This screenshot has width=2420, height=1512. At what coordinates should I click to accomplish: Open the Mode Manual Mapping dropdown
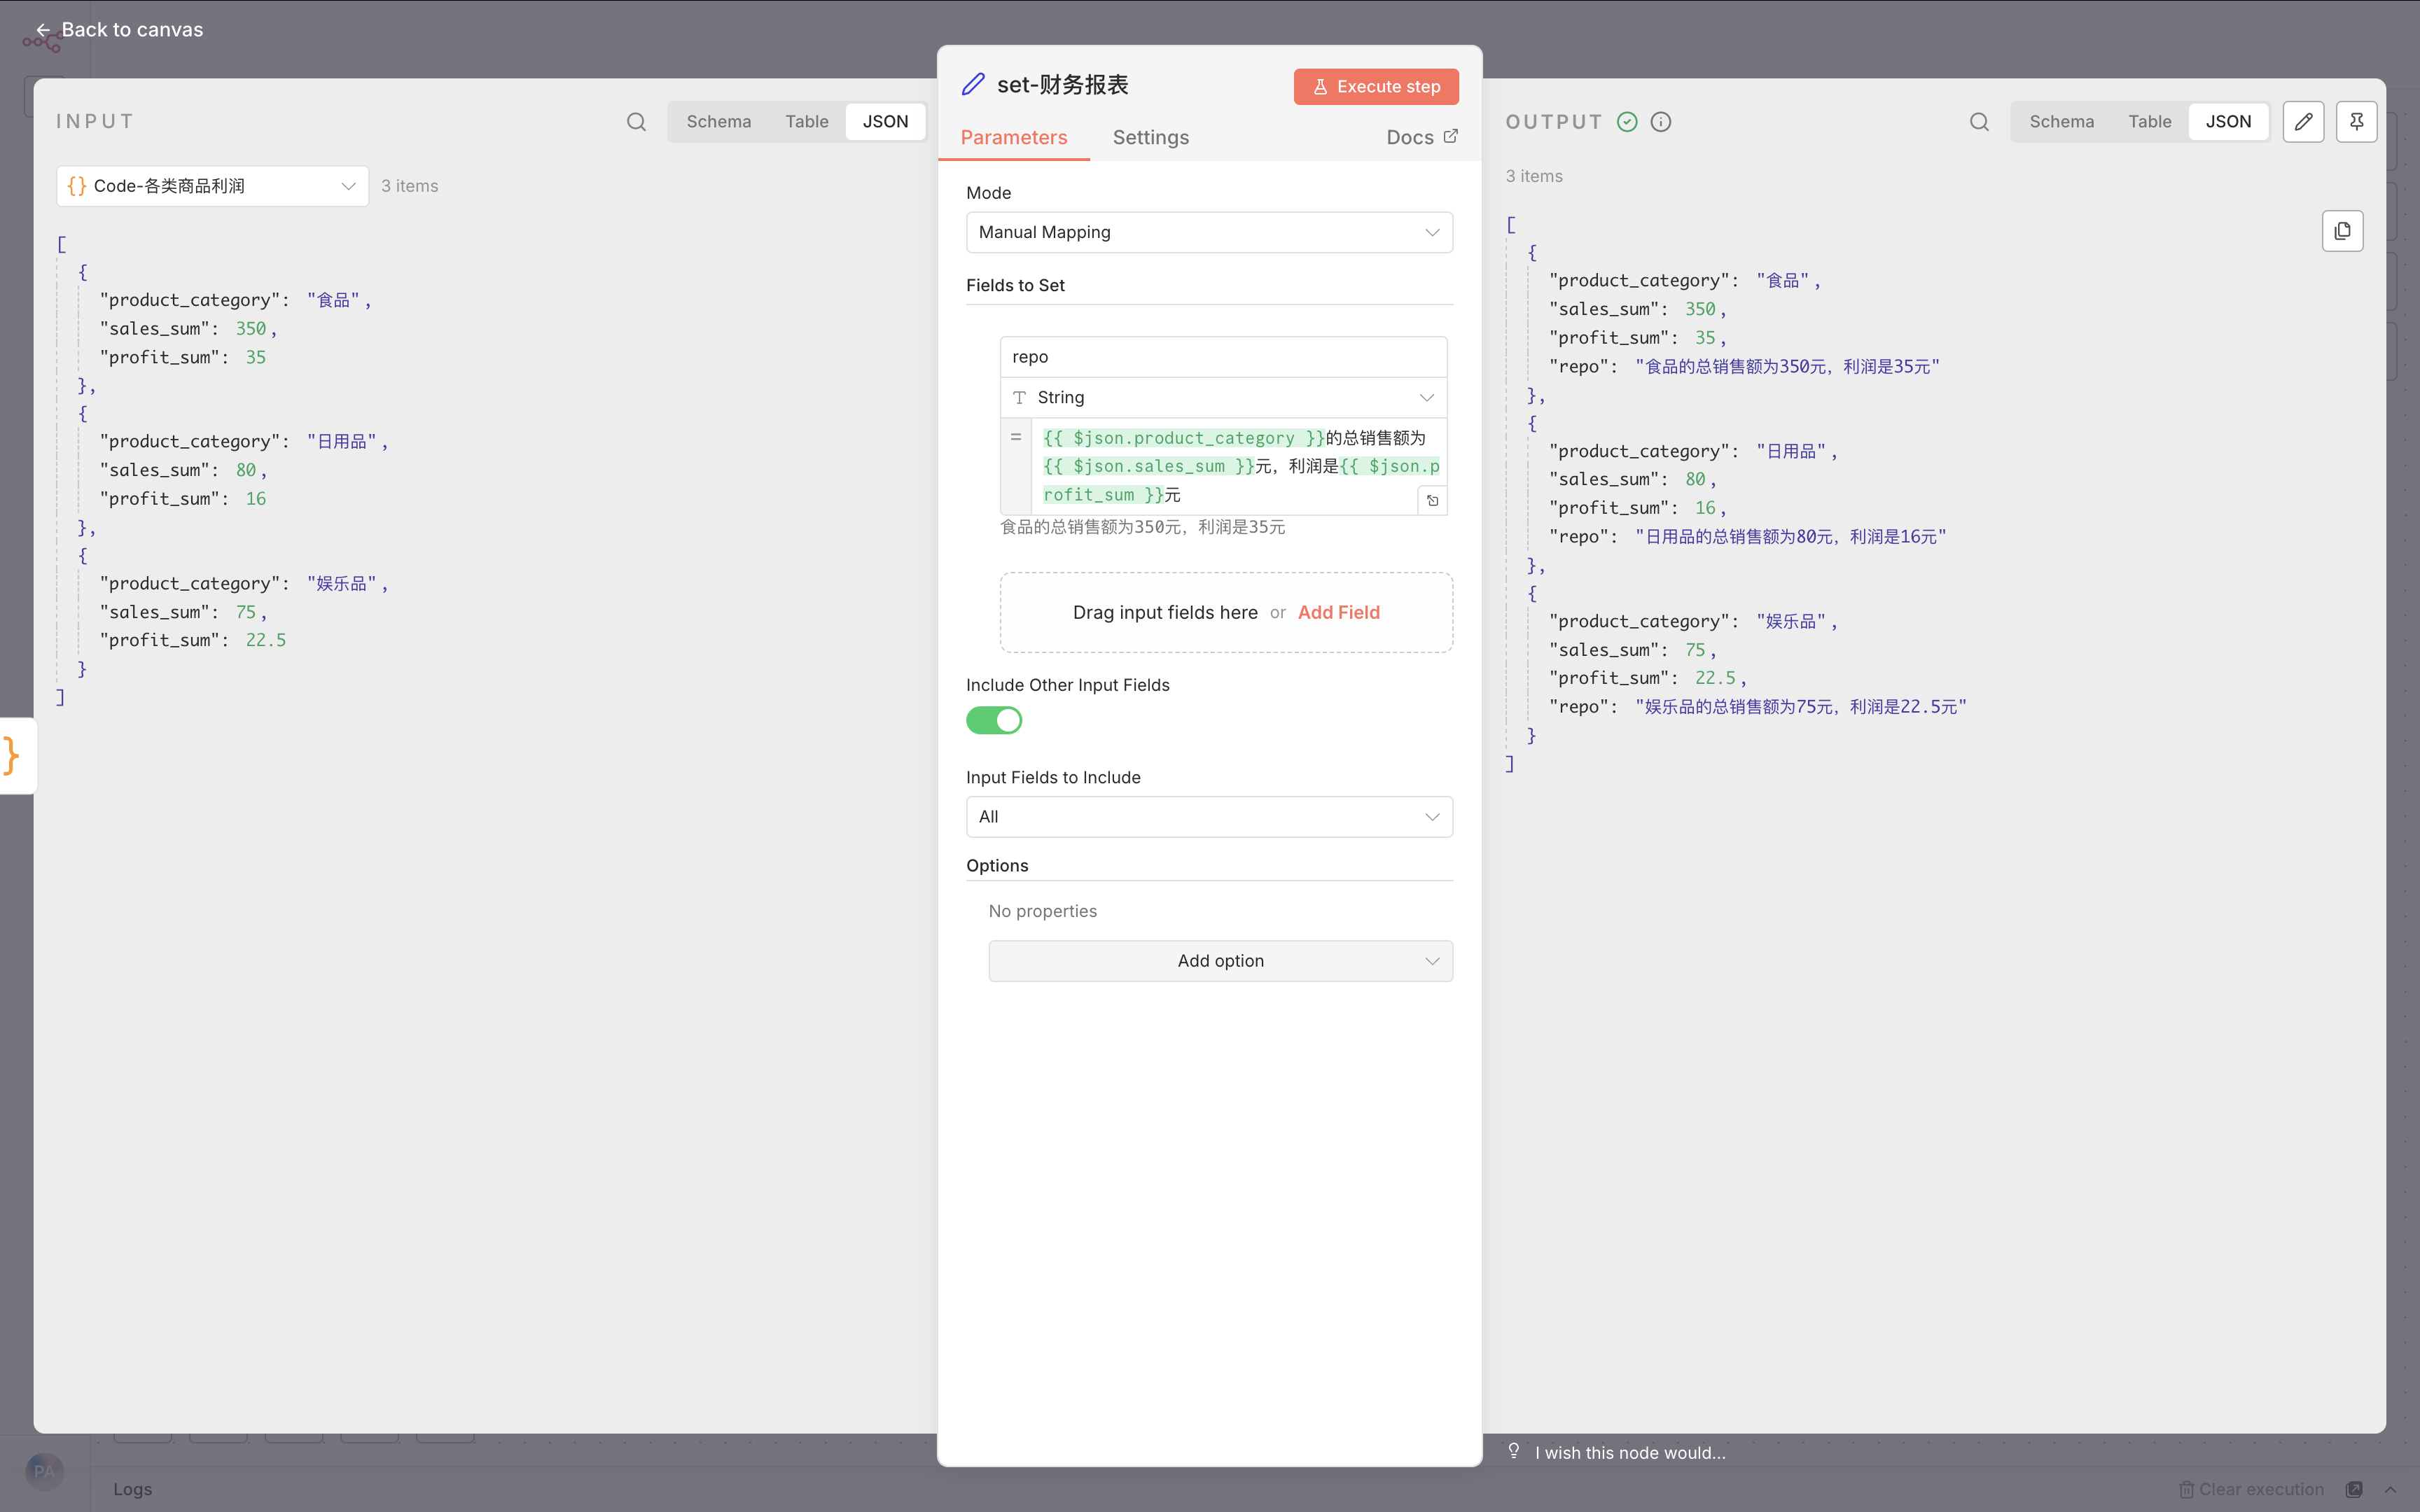point(1209,232)
